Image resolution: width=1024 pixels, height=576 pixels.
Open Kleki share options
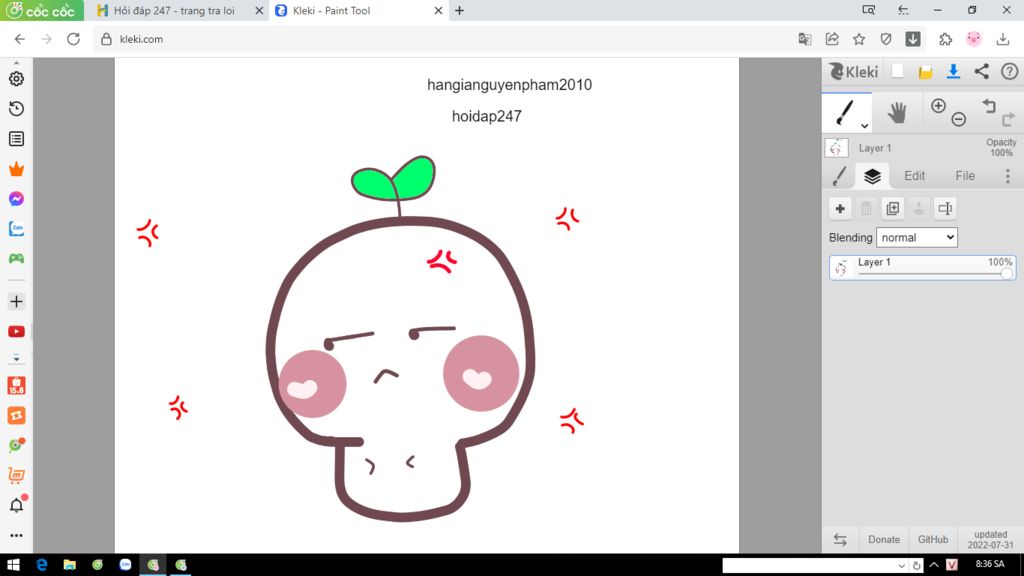pyautogui.click(x=982, y=71)
